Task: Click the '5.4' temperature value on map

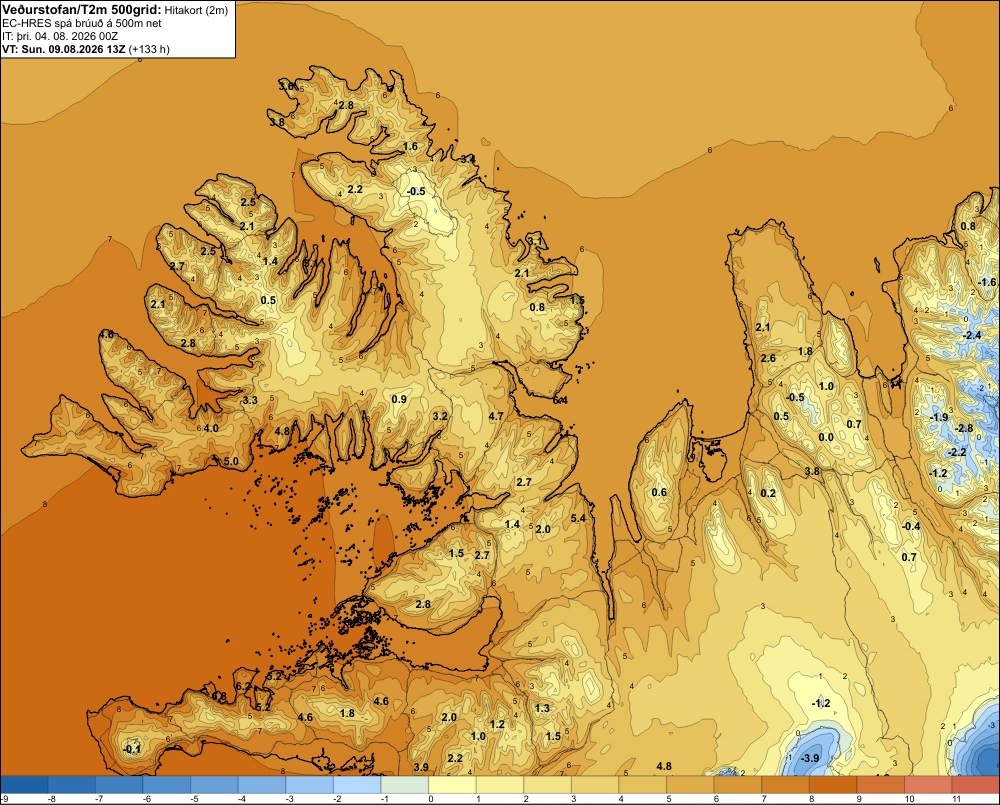Action: click(x=578, y=518)
